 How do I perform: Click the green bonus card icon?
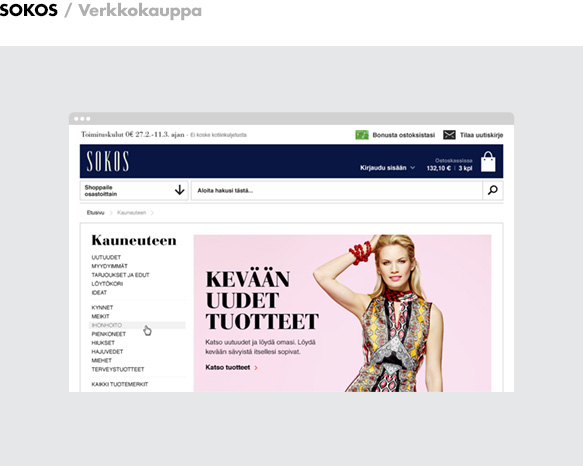point(362,135)
